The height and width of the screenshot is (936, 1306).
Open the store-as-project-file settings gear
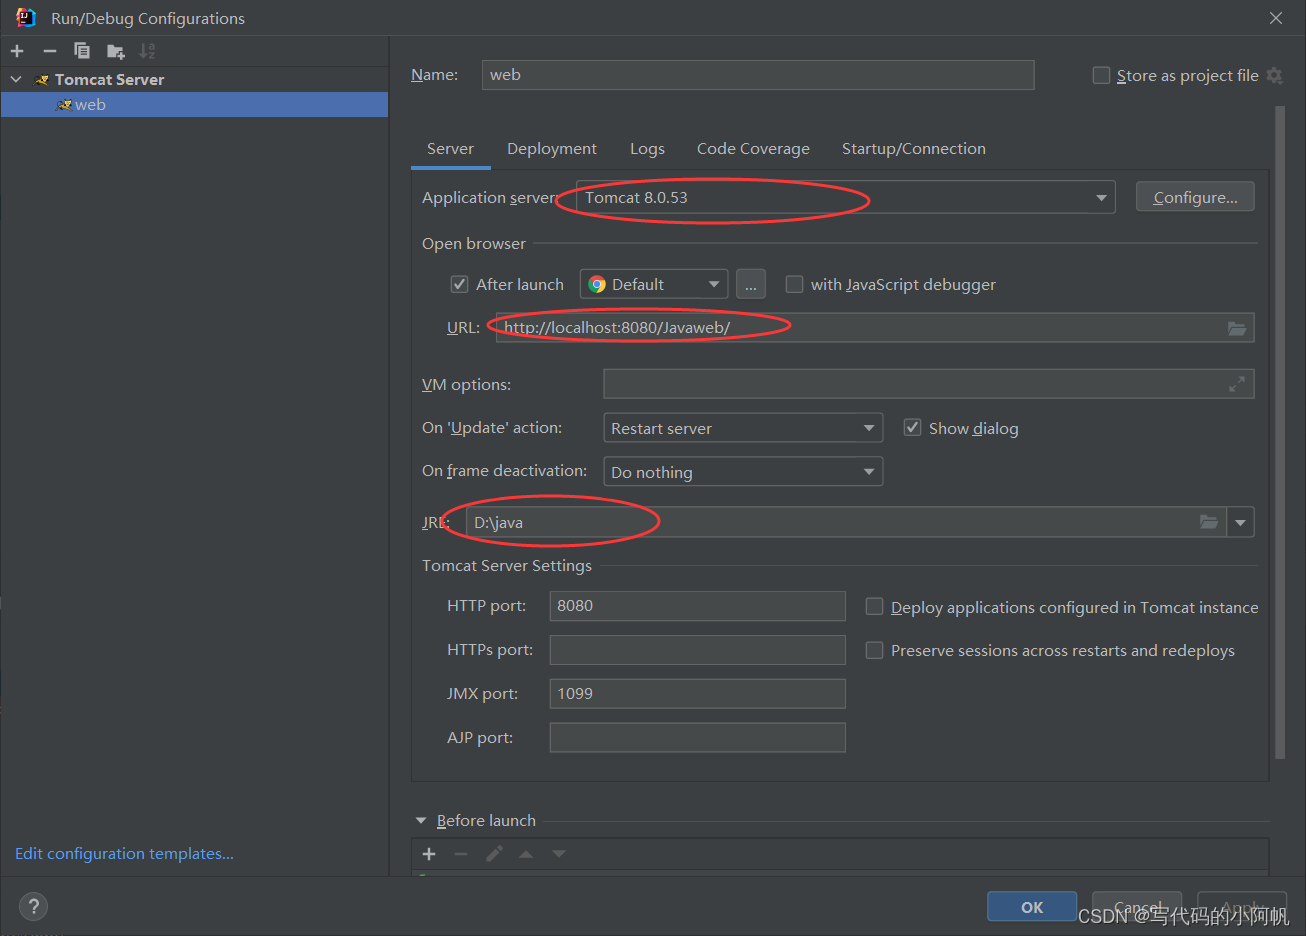click(x=1274, y=75)
